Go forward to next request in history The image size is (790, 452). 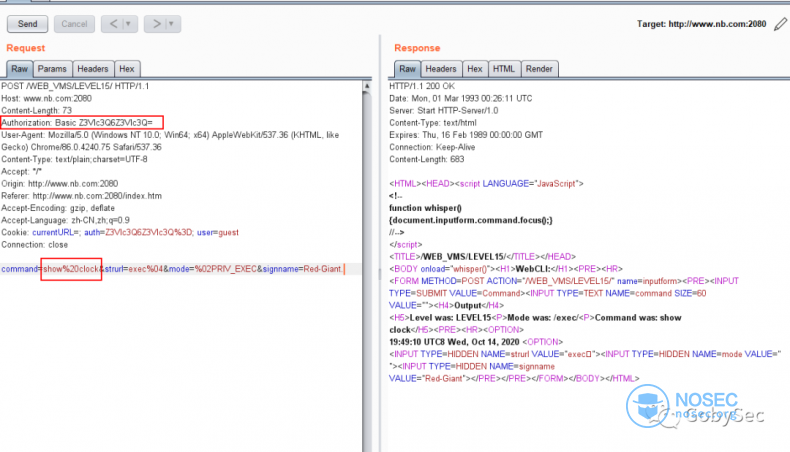pyautogui.click(x=157, y=24)
